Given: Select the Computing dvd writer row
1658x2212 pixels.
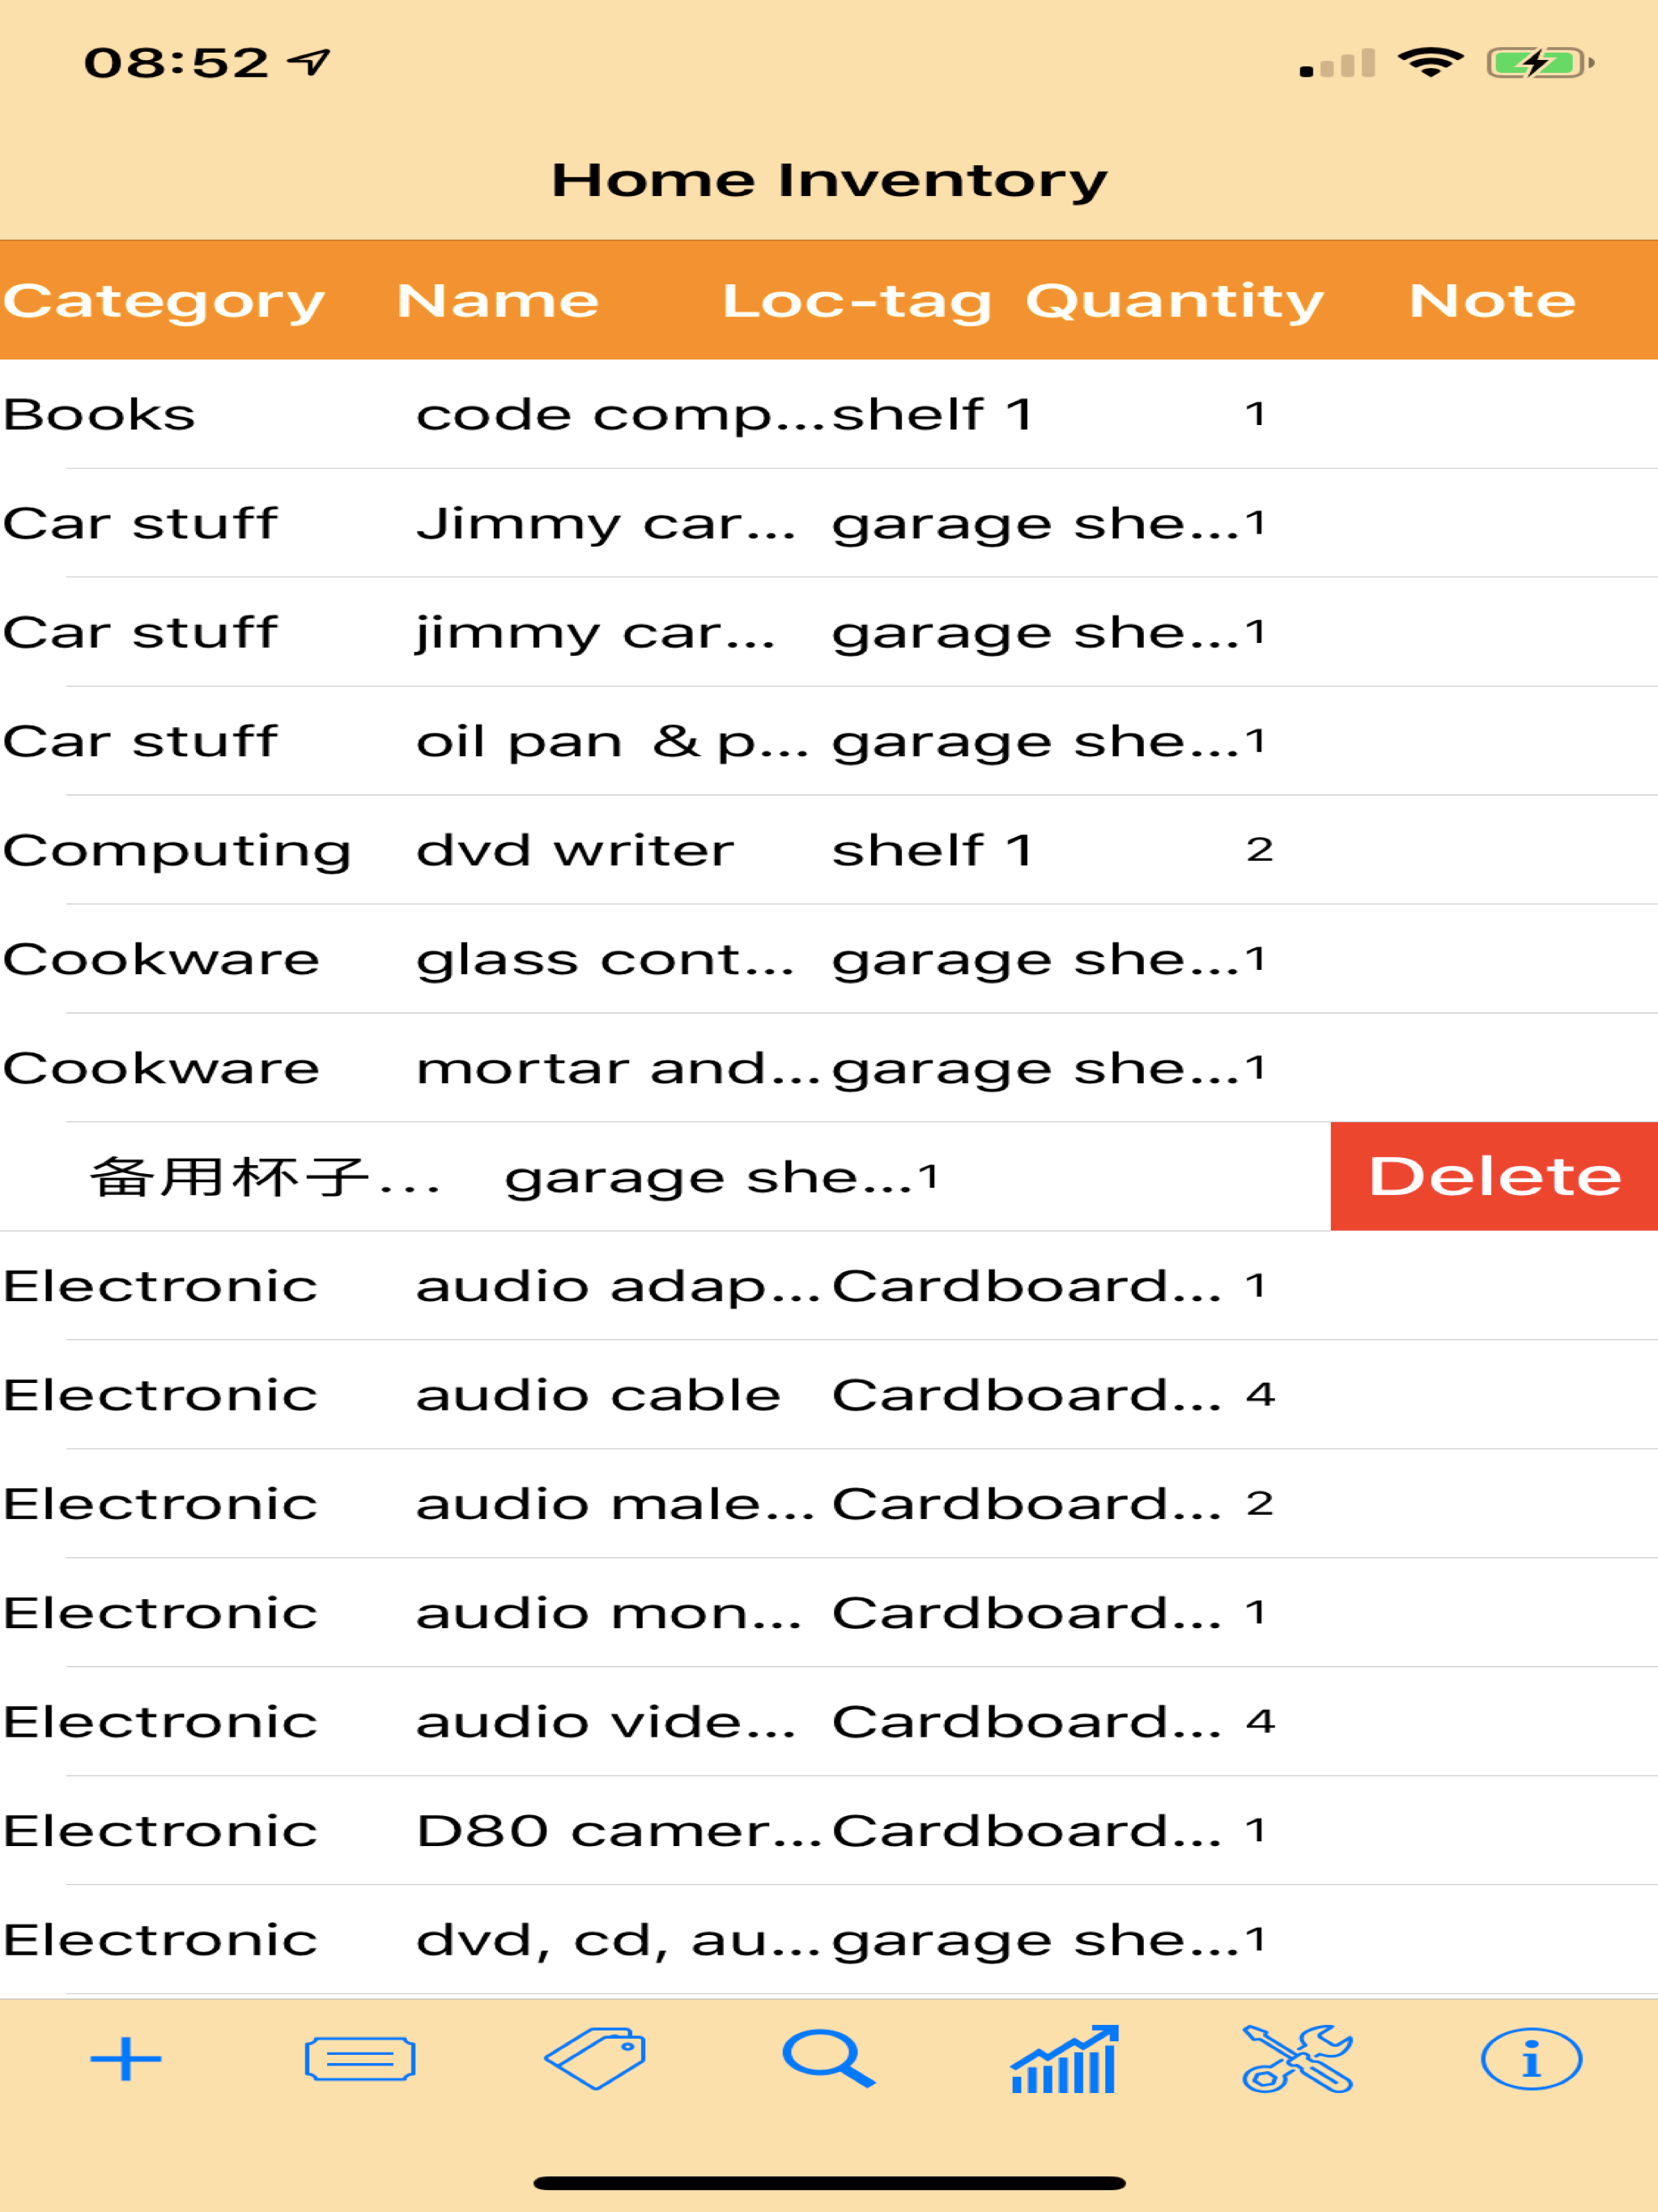Looking at the screenshot, I should click(829, 850).
